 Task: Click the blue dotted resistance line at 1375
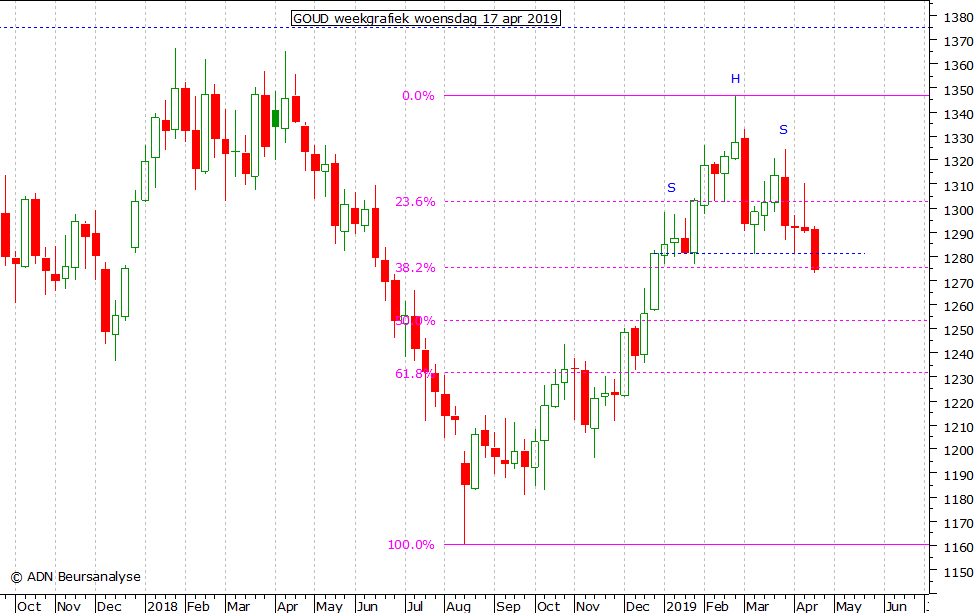point(464,27)
